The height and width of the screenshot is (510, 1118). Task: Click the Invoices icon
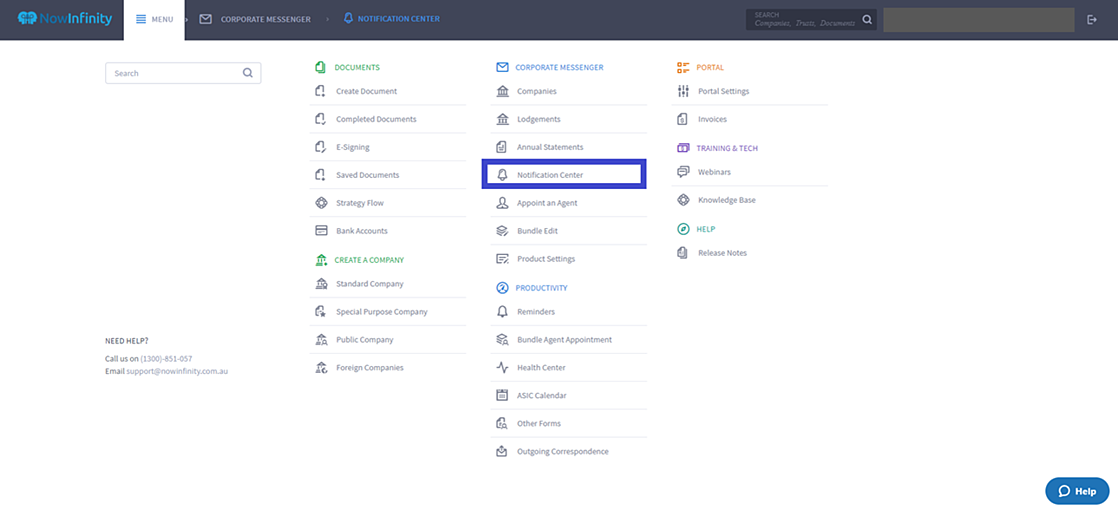[683, 119]
